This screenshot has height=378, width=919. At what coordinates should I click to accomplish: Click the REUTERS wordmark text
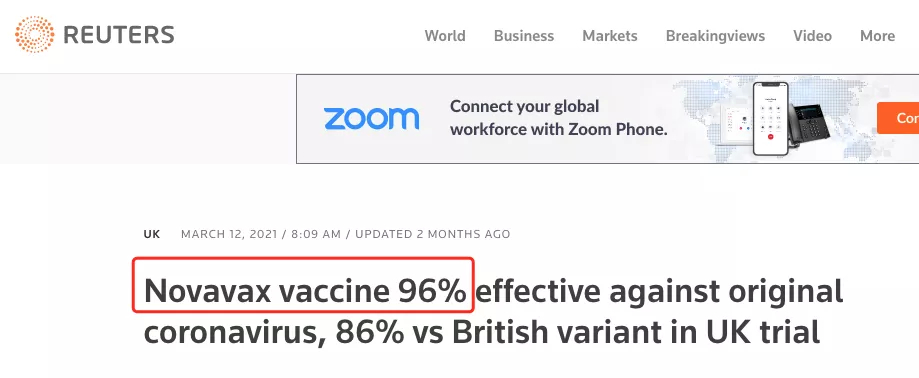(118, 36)
